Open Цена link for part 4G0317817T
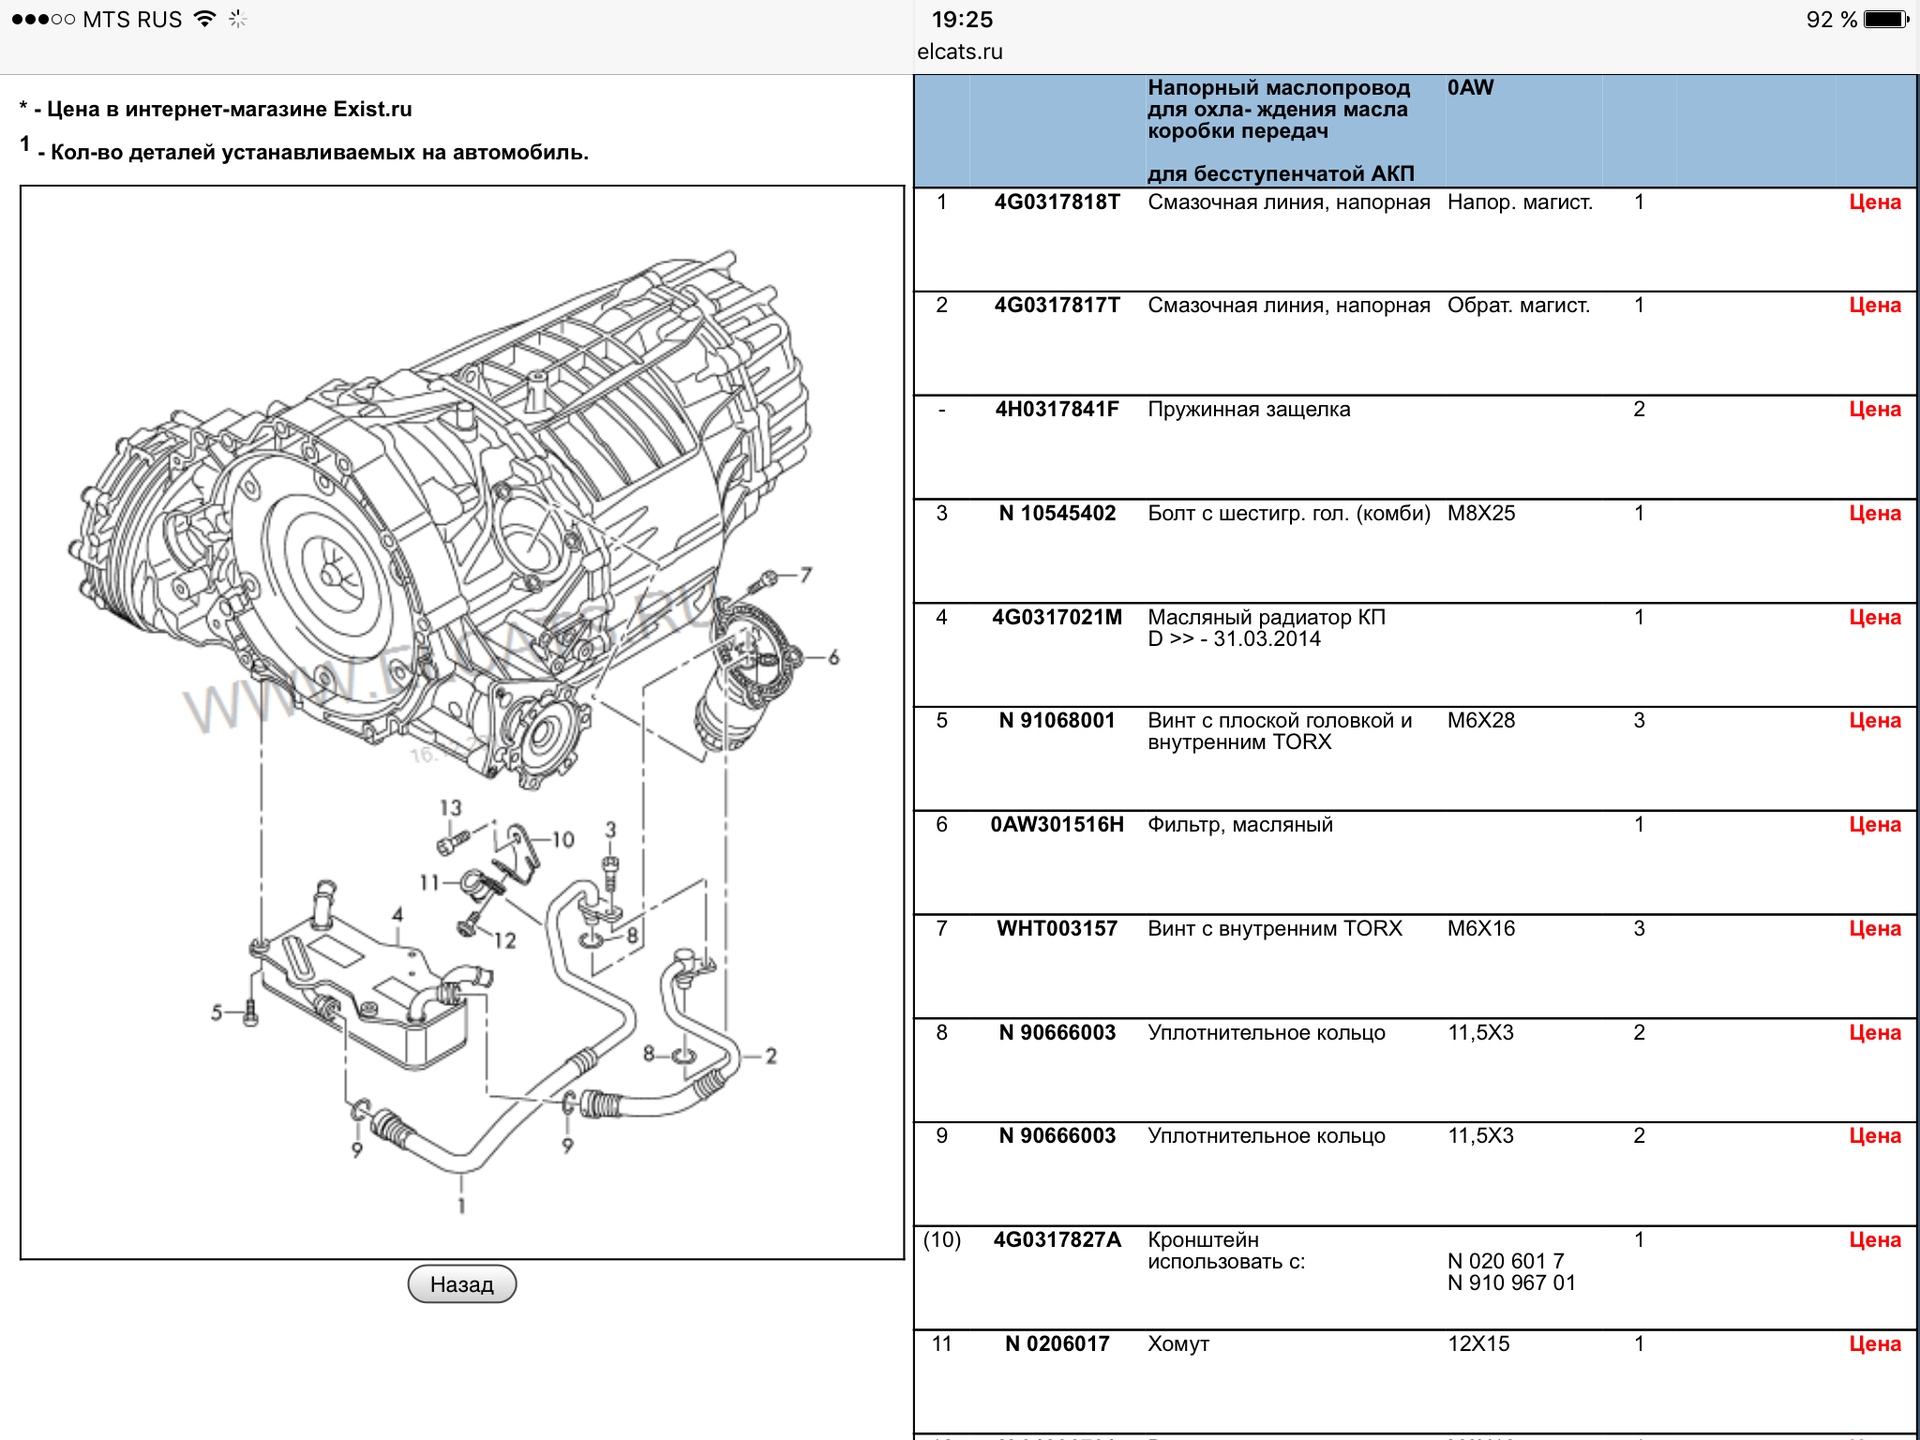Screen dimensions: 1920x1440 pos(1874,305)
